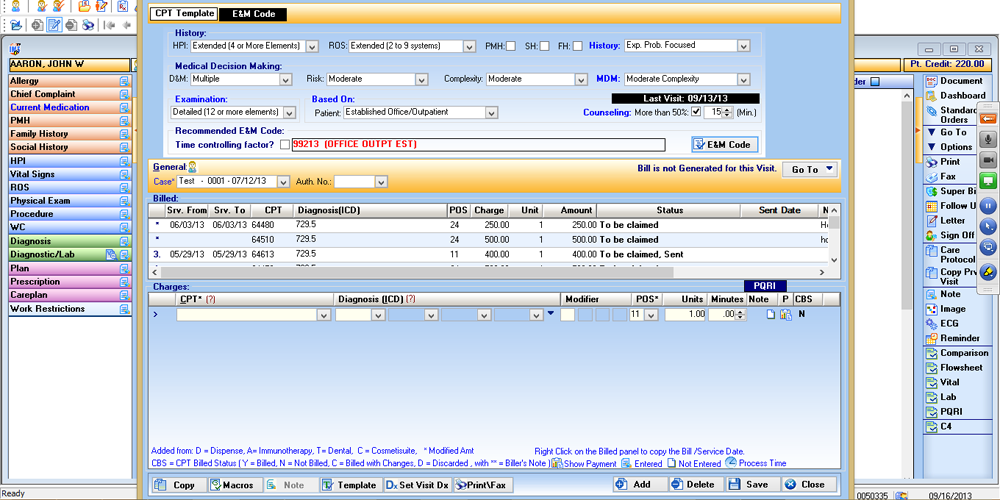Screen dimensions: 1000x500
Task: Click the Add button
Action: pos(640,485)
